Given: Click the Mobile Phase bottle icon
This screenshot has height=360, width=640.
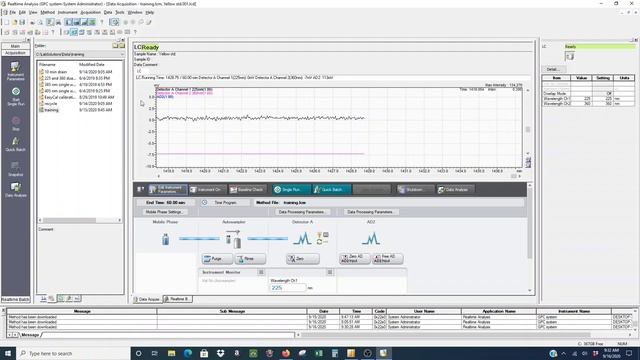Looking at the screenshot, I should pos(165,239).
